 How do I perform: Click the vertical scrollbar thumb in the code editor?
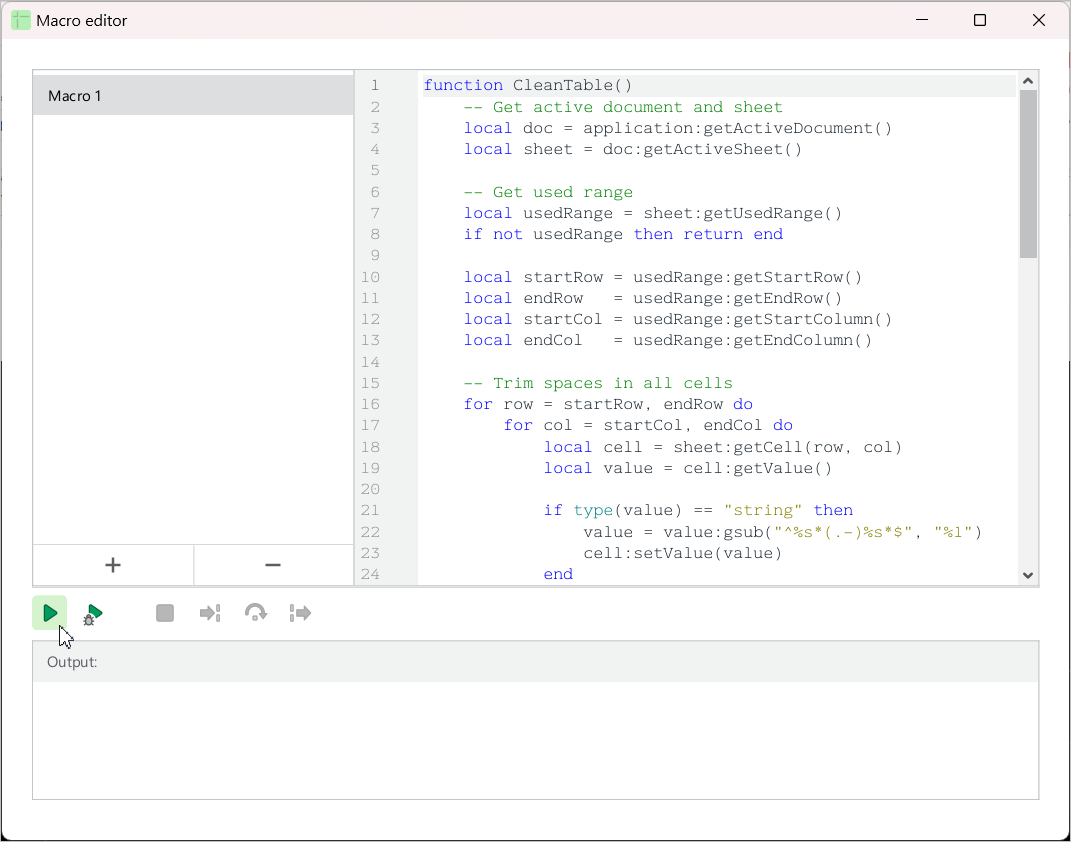(x=1028, y=174)
